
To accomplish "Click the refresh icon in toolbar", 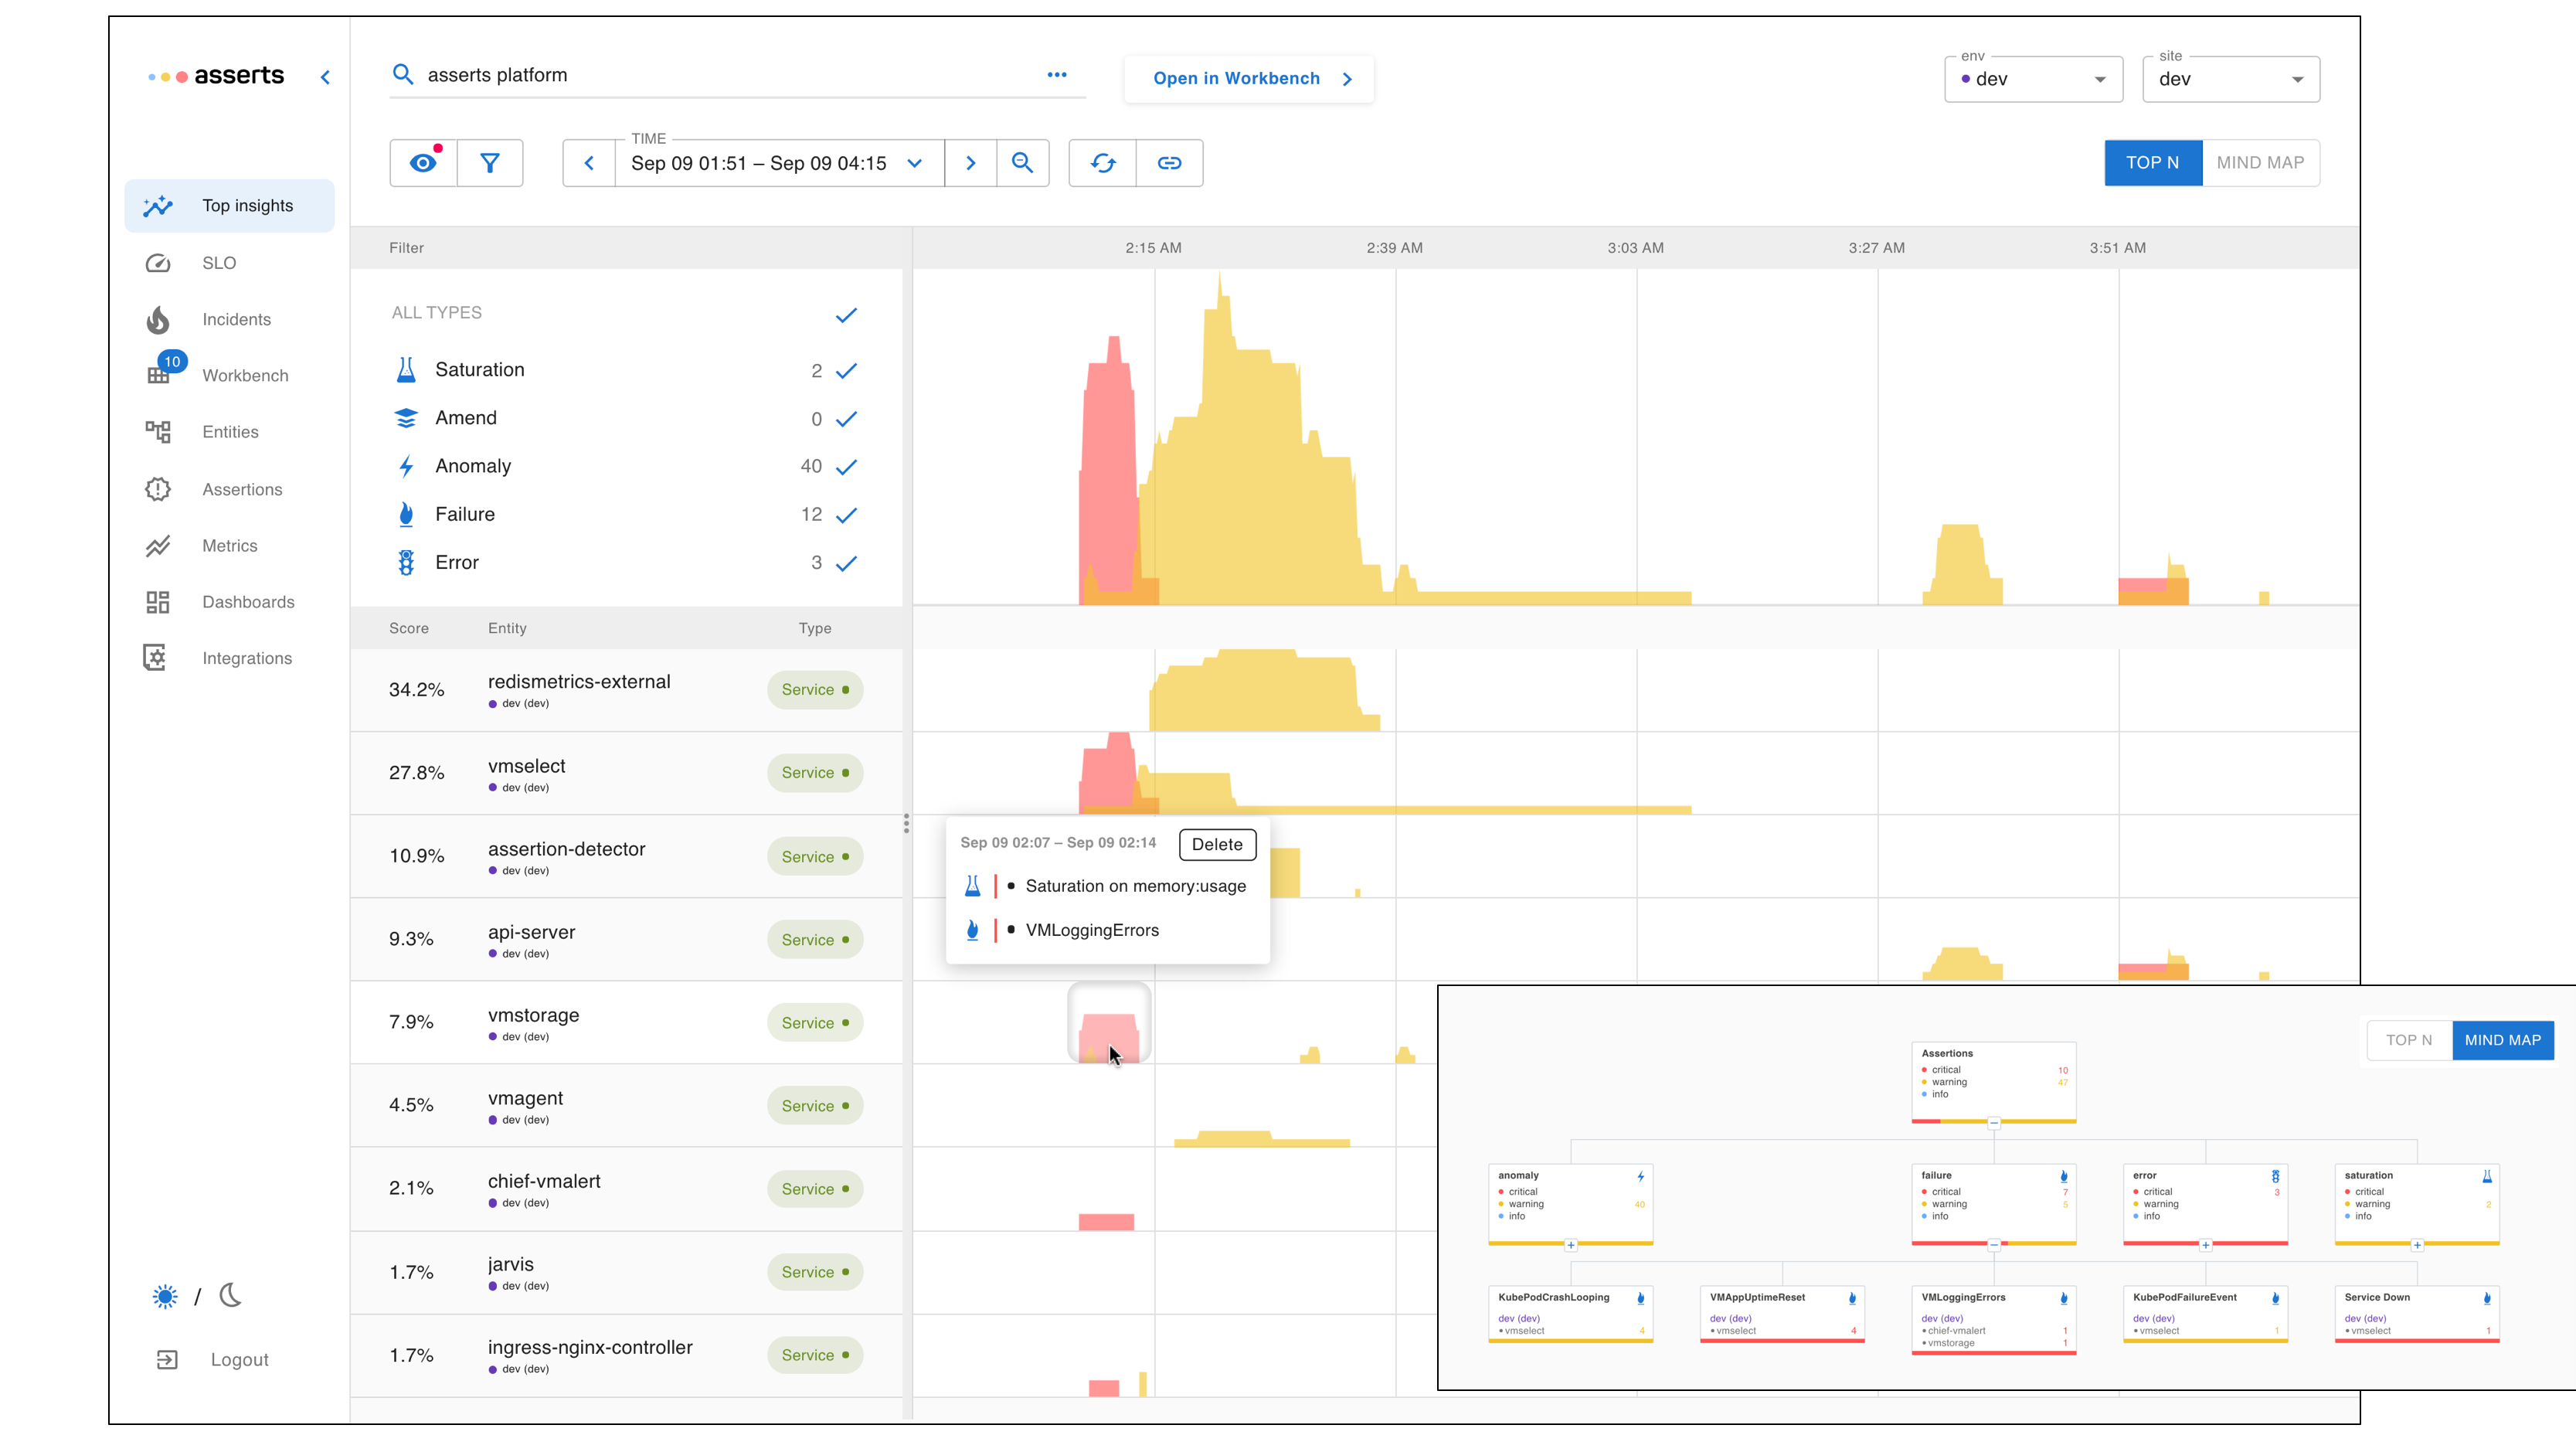I will (x=1102, y=163).
